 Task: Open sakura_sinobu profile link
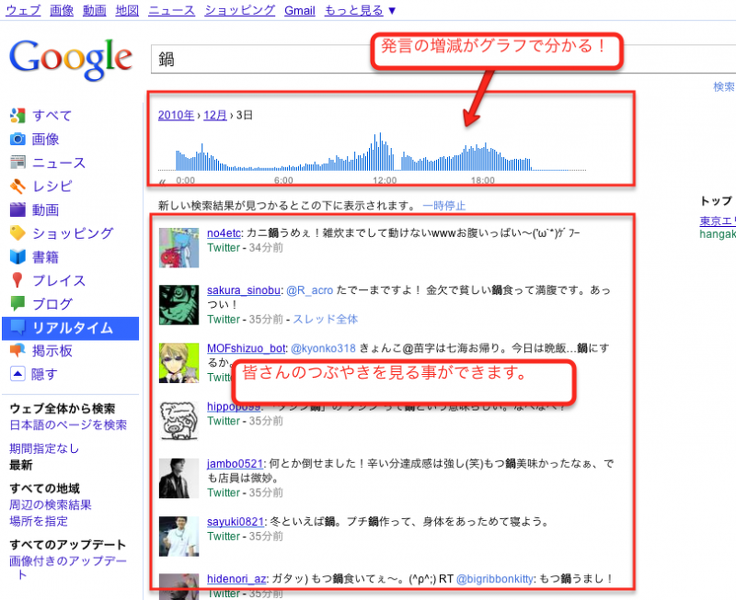point(244,290)
